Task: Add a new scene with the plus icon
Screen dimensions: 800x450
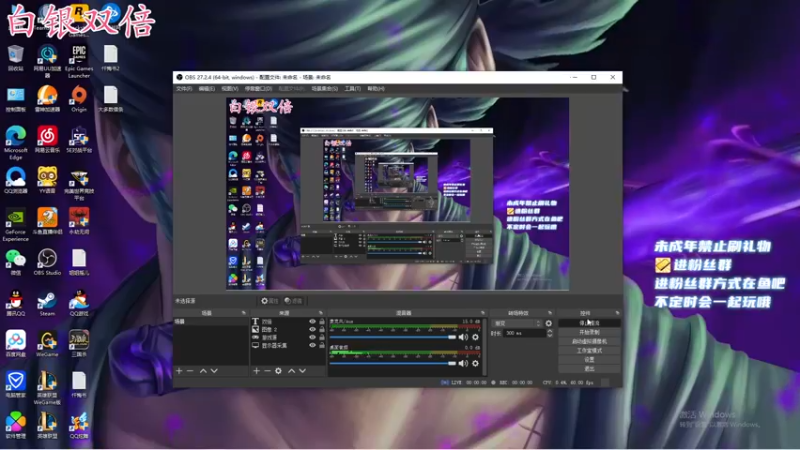Action: click(x=179, y=371)
